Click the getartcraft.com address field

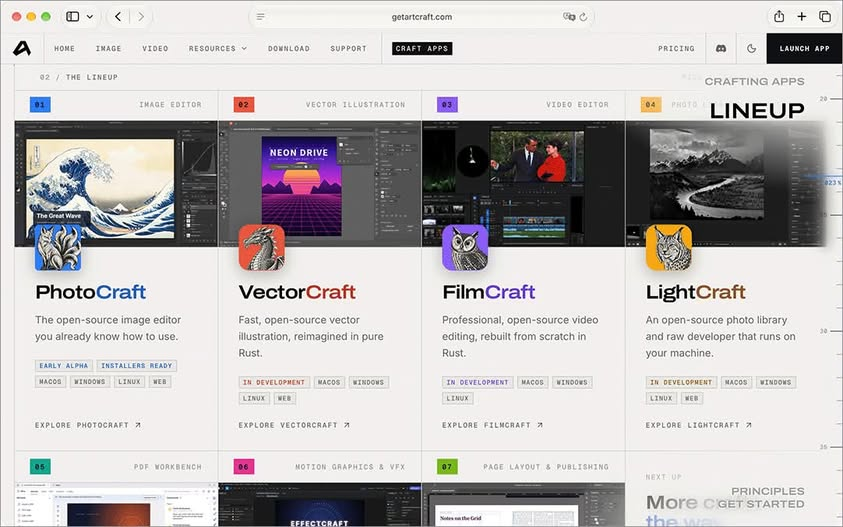click(422, 17)
